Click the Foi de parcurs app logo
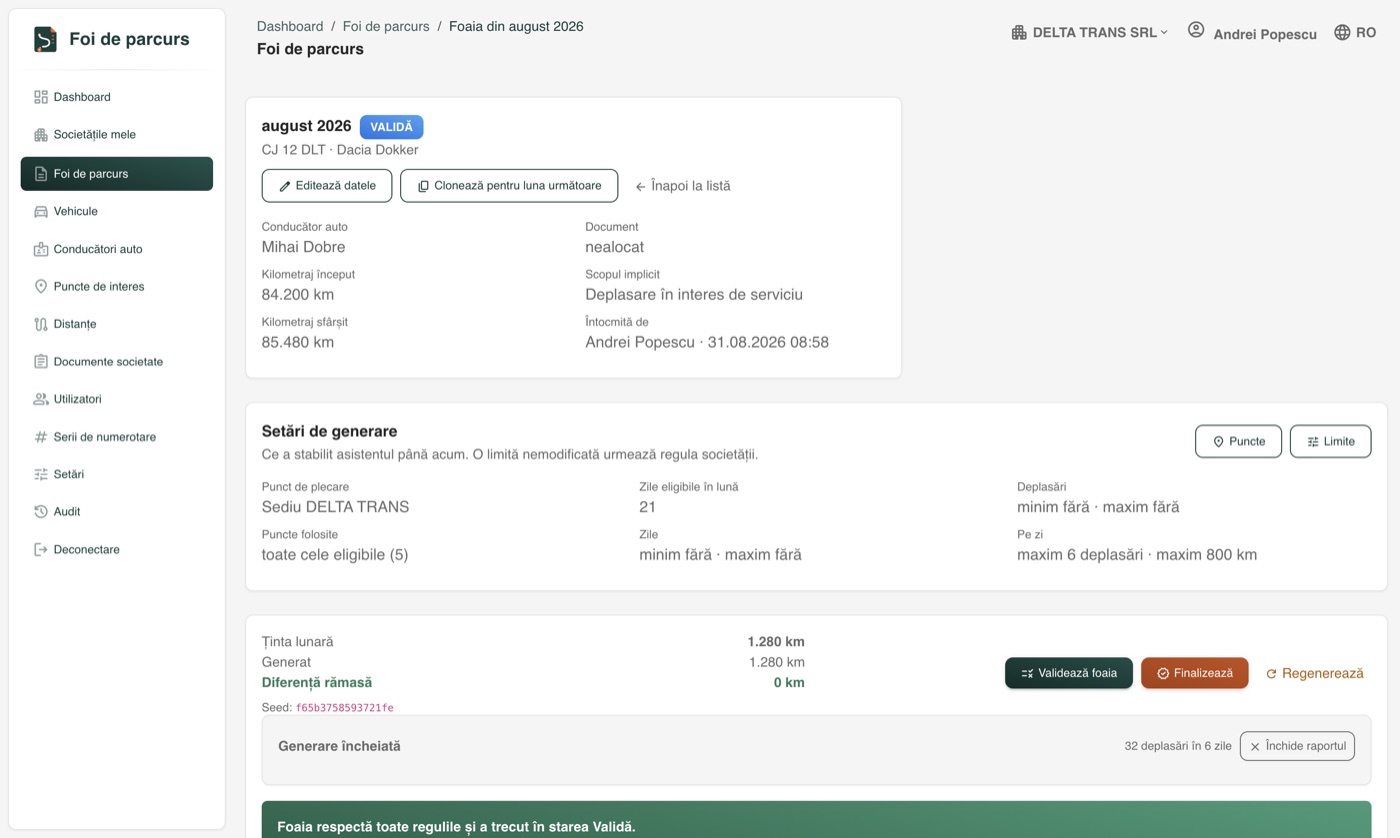Image resolution: width=1400 pixels, height=838 pixels. tap(45, 39)
